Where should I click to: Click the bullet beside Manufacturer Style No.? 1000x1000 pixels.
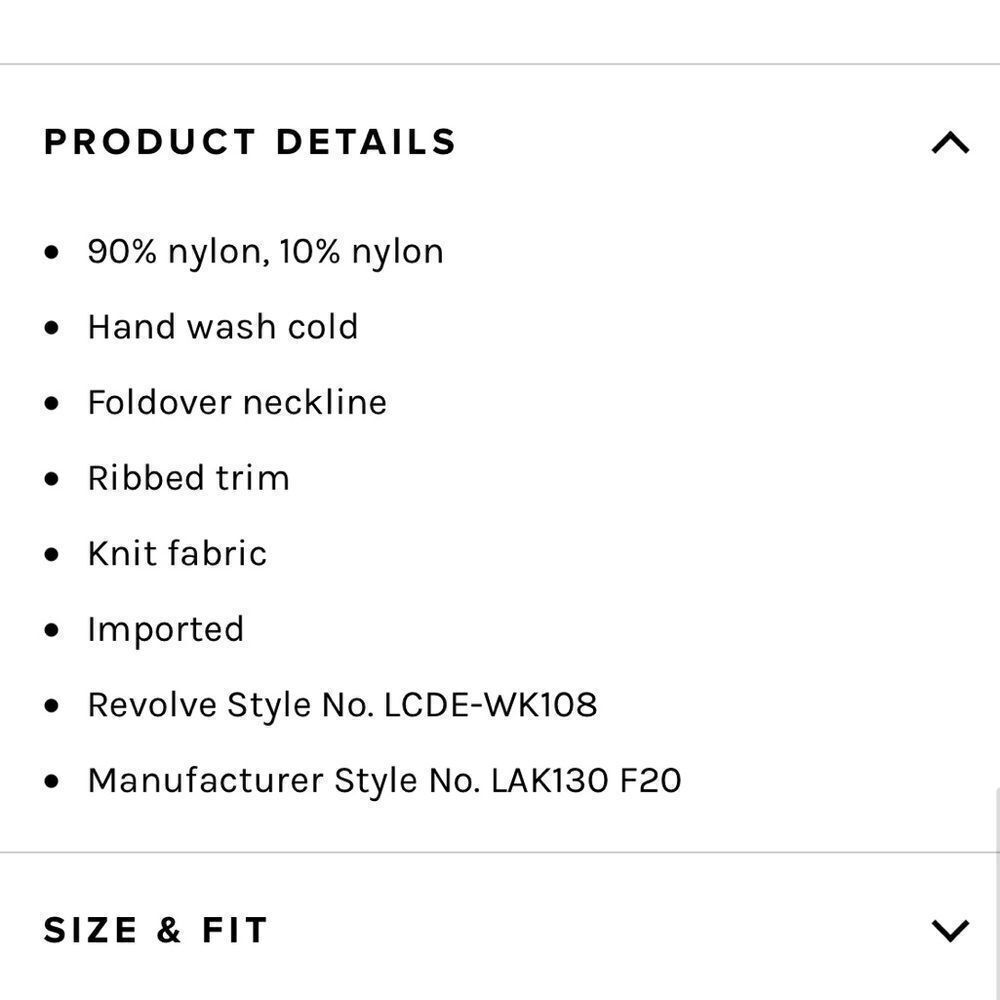52,781
